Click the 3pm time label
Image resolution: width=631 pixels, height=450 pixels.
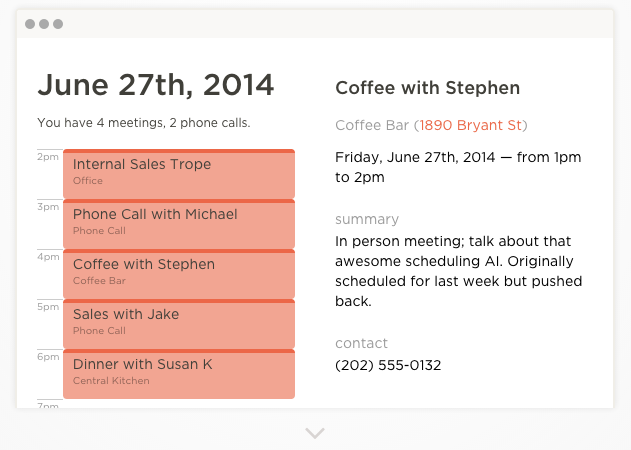pos(48,206)
